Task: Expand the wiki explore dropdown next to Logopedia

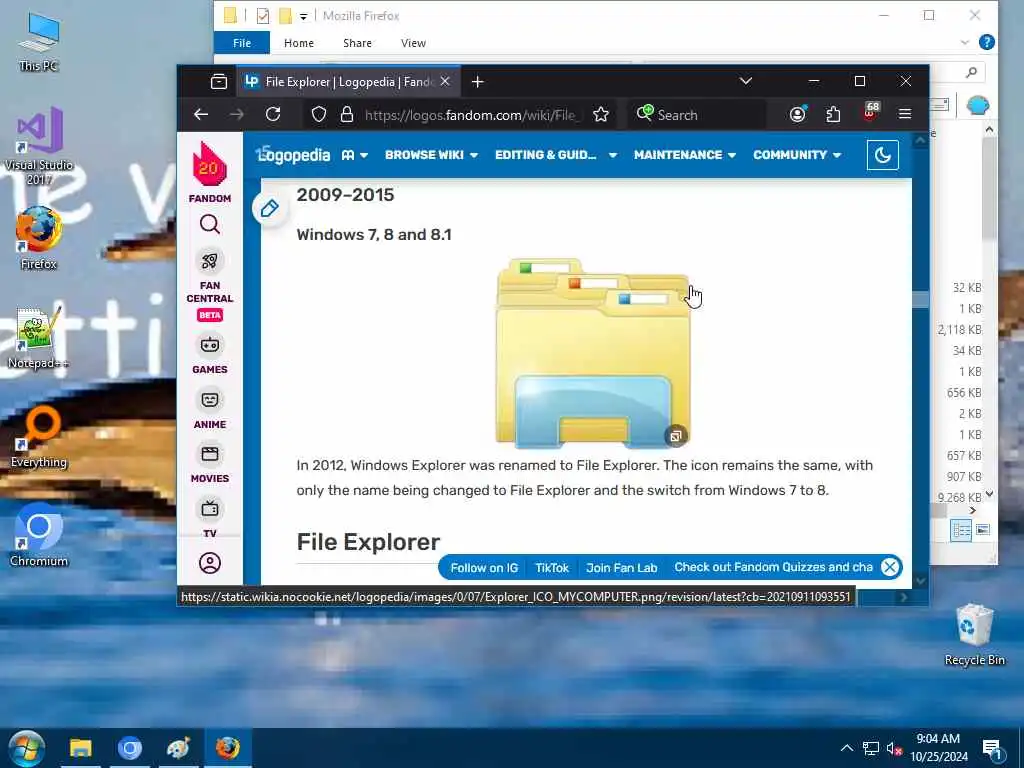Action: tap(355, 155)
